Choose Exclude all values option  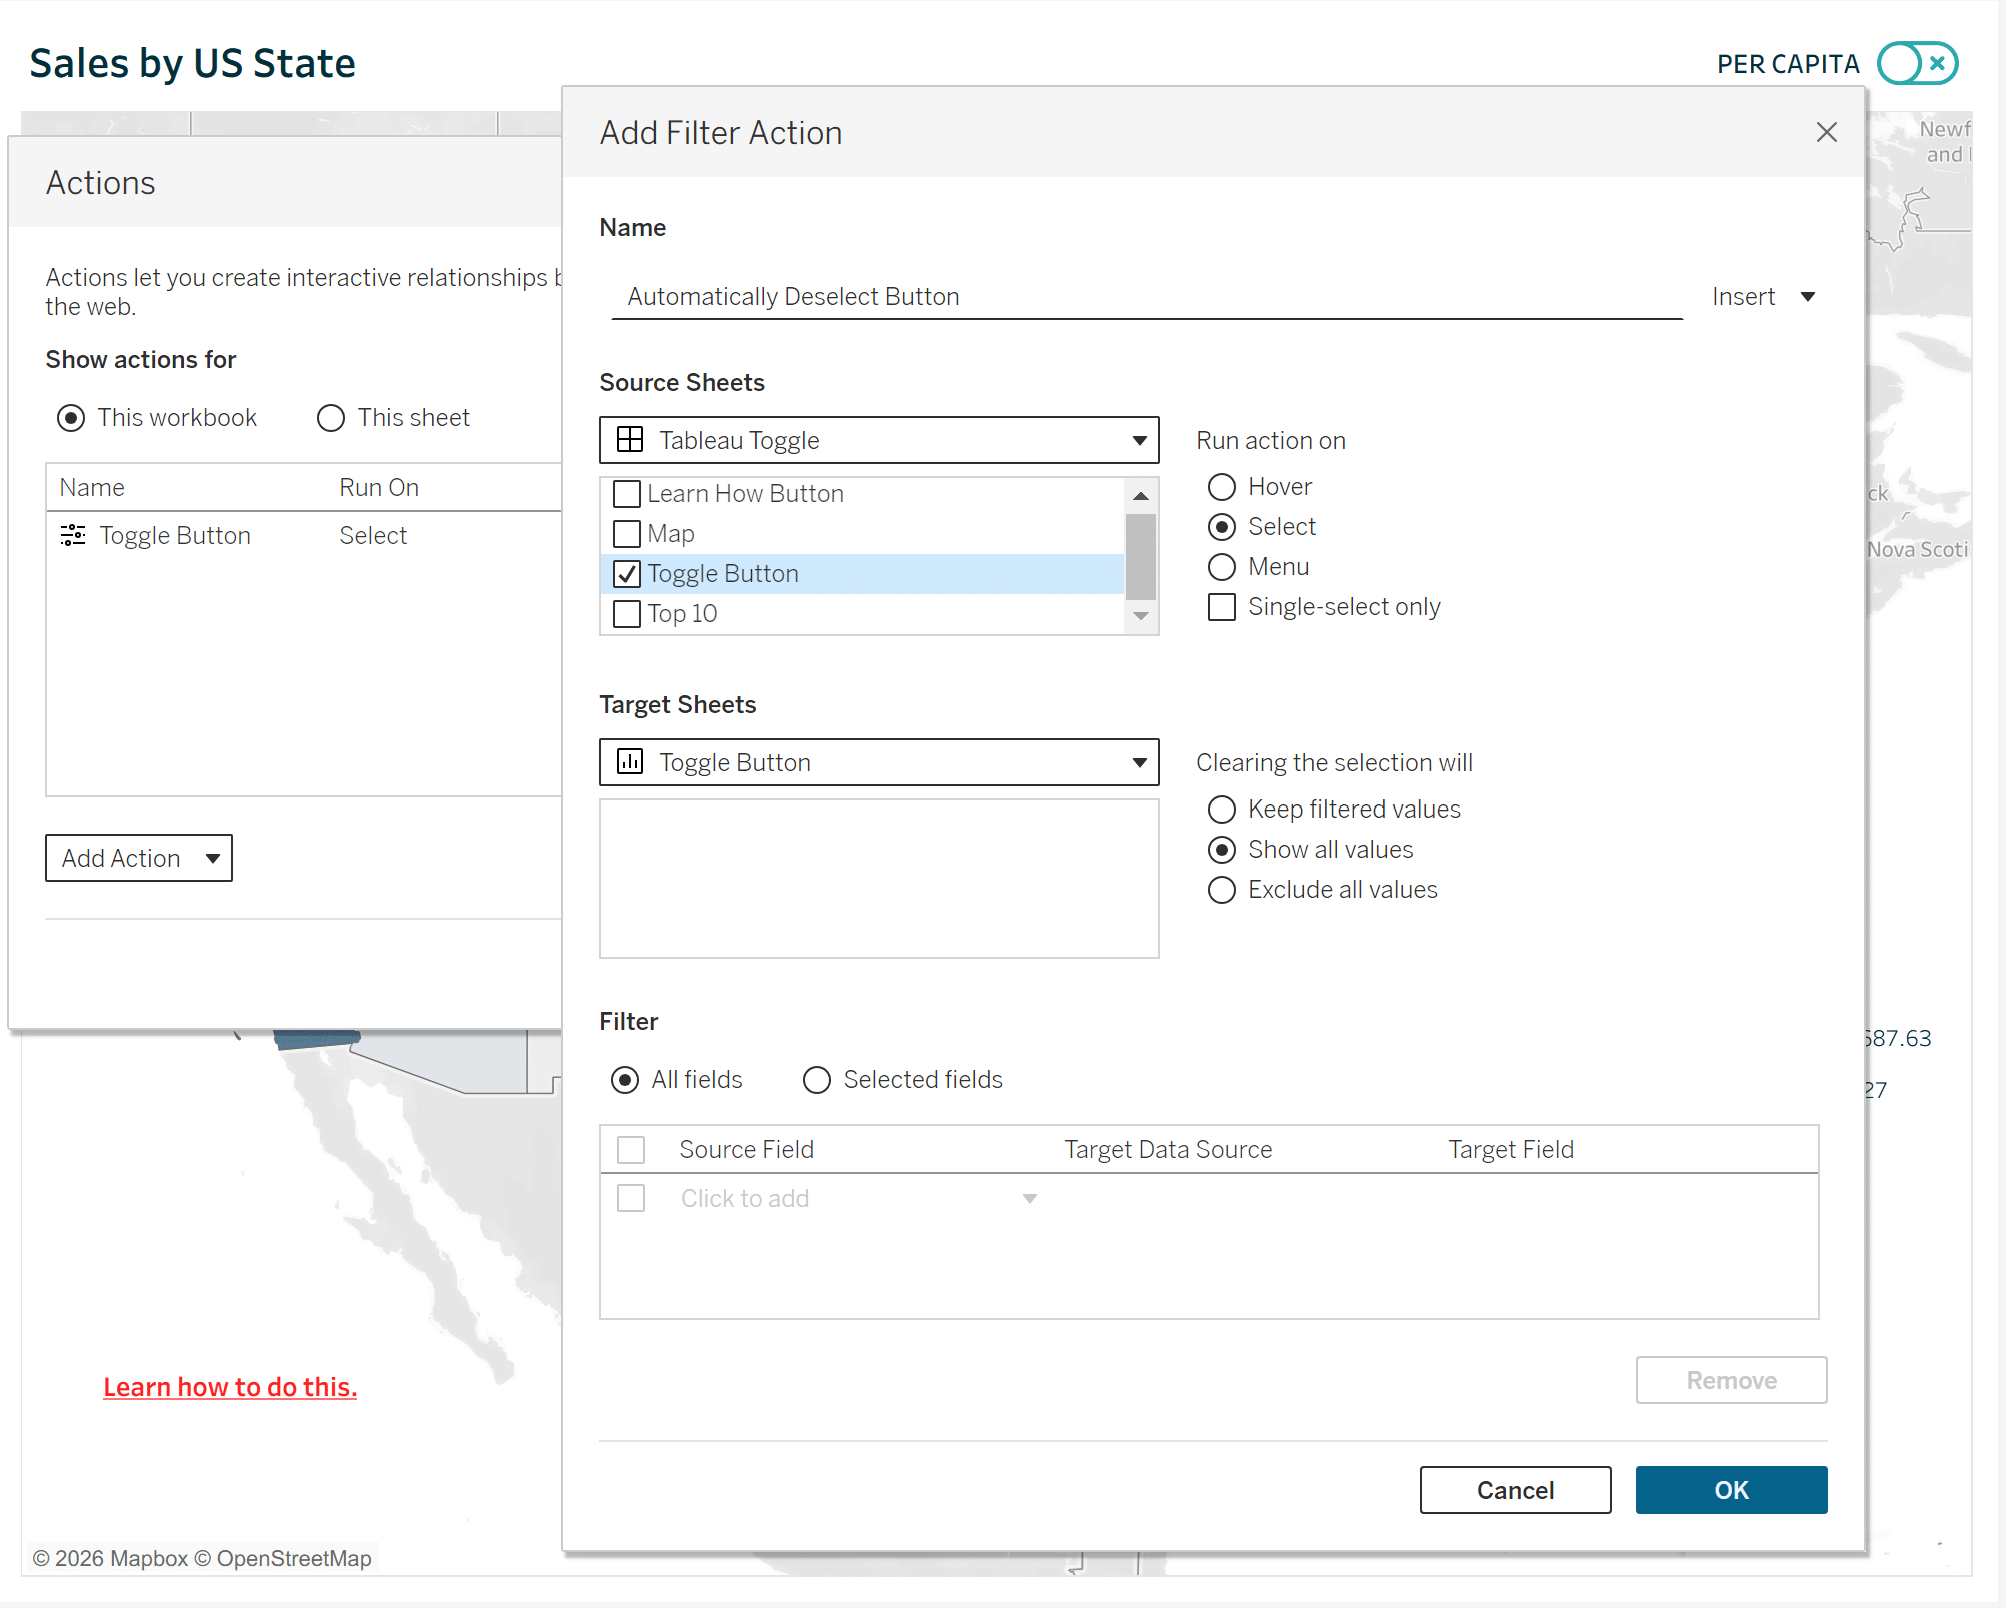pyautogui.click(x=1222, y=890)
